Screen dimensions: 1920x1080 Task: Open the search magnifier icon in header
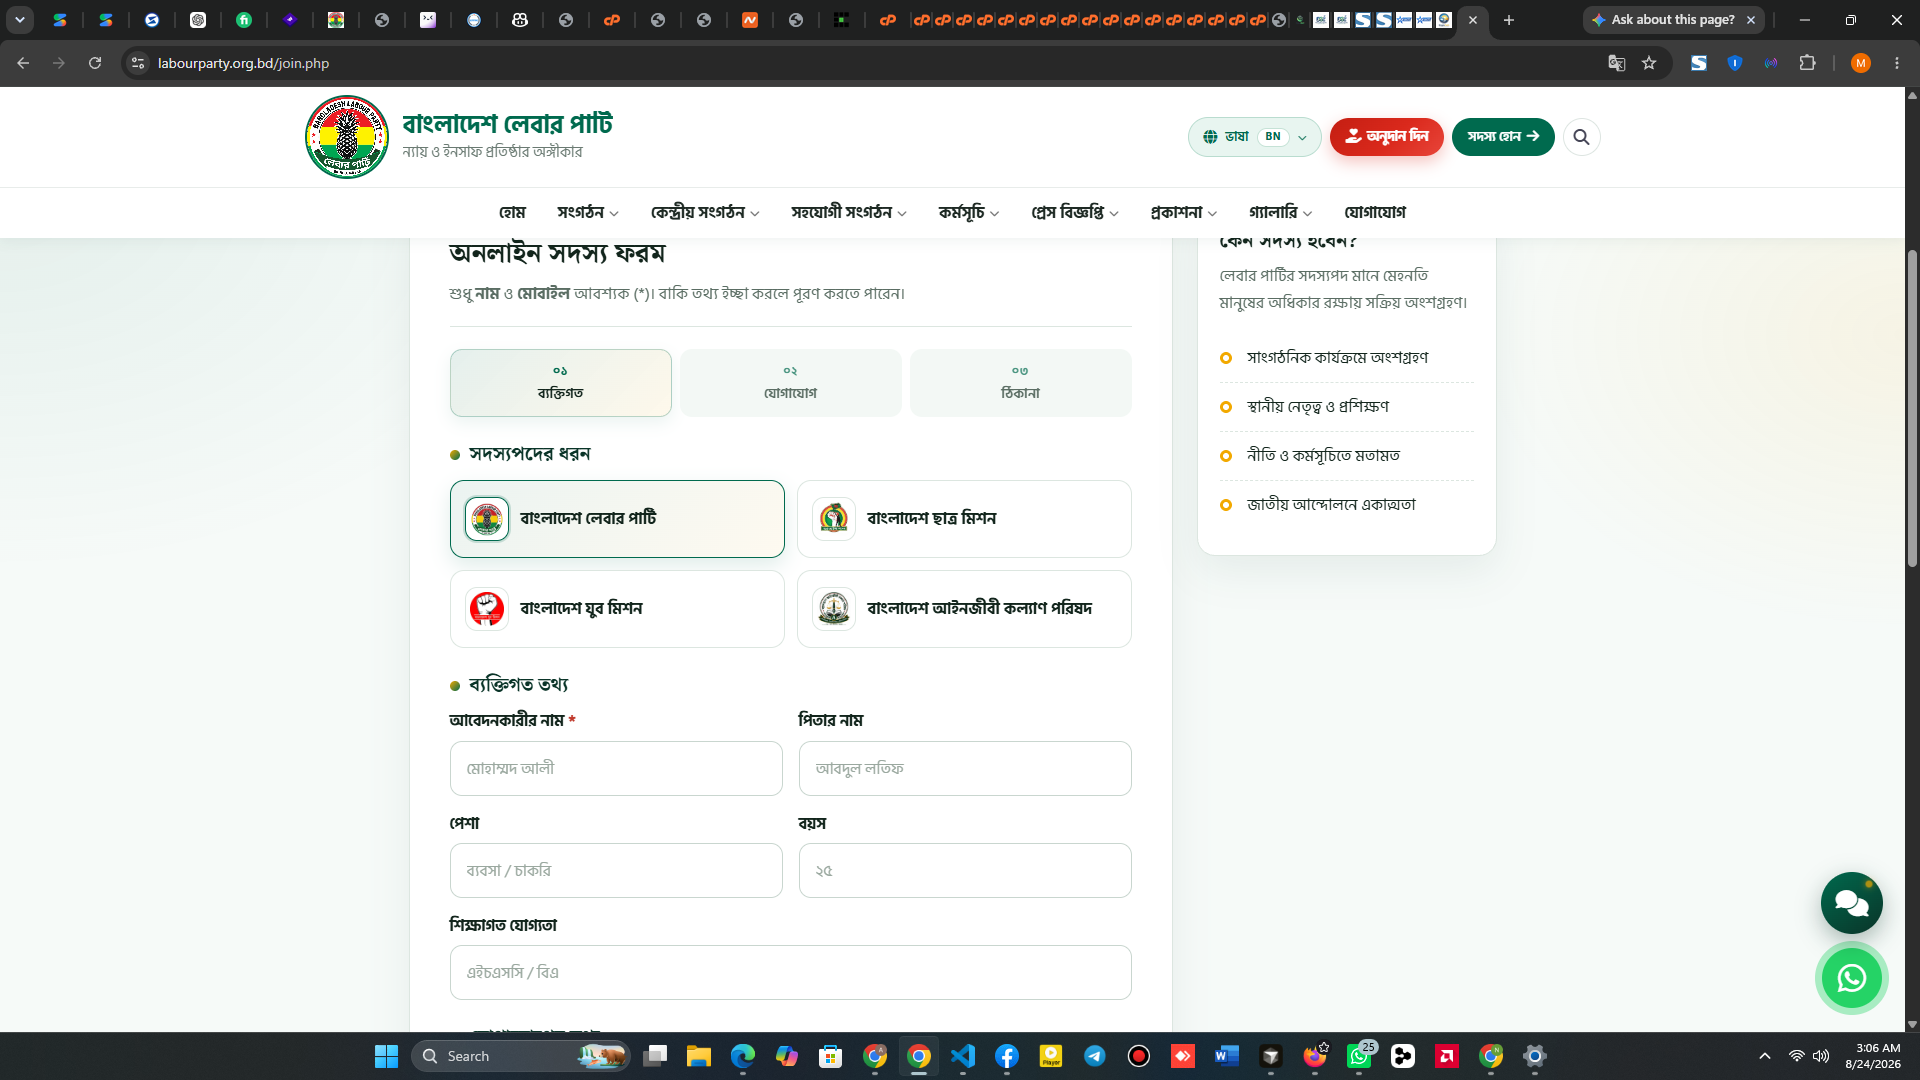(1581, 137)
